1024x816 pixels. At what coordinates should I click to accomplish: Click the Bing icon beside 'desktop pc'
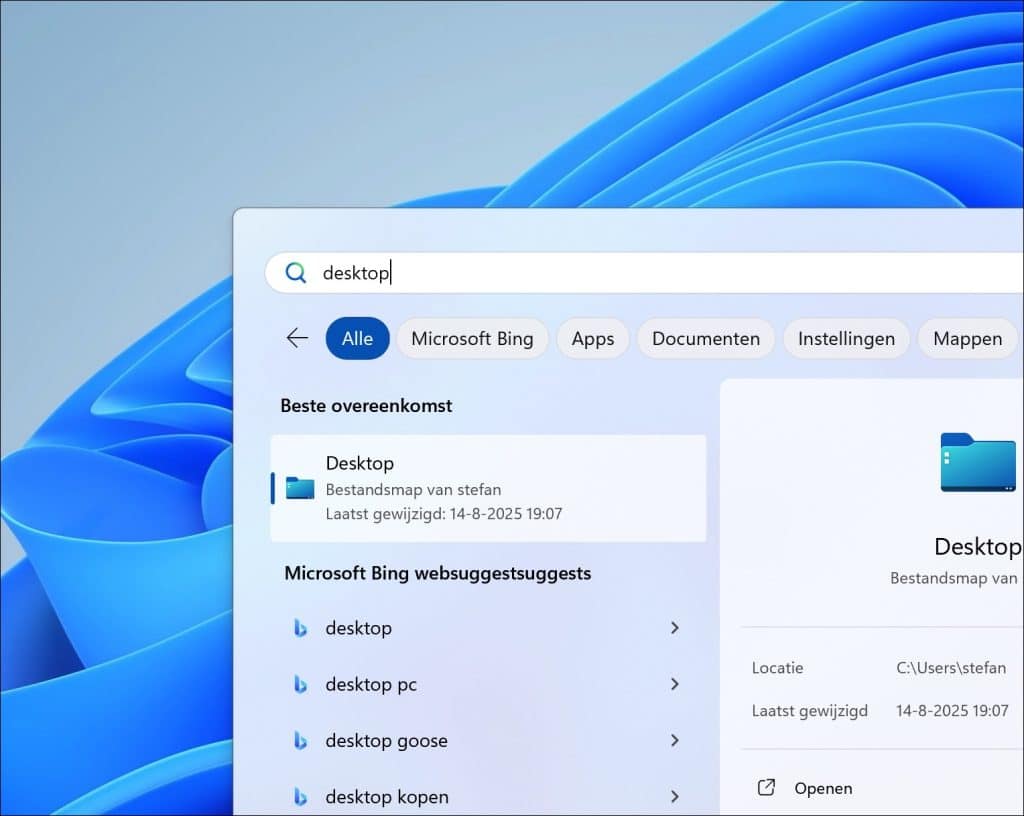click(300, 684)
